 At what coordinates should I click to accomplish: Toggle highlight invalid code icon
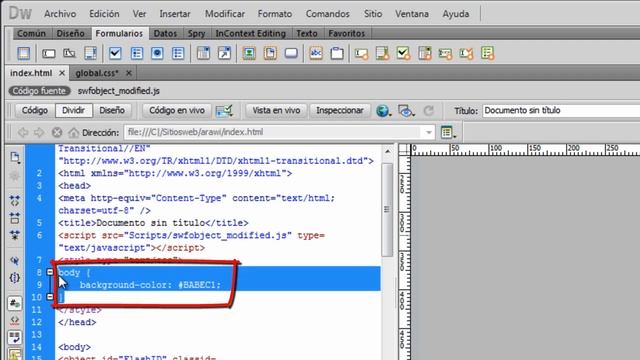(15, 320)
